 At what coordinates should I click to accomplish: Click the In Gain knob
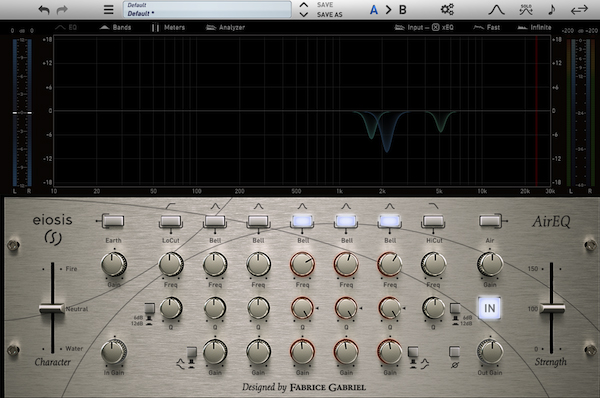(x=114, y=352)
